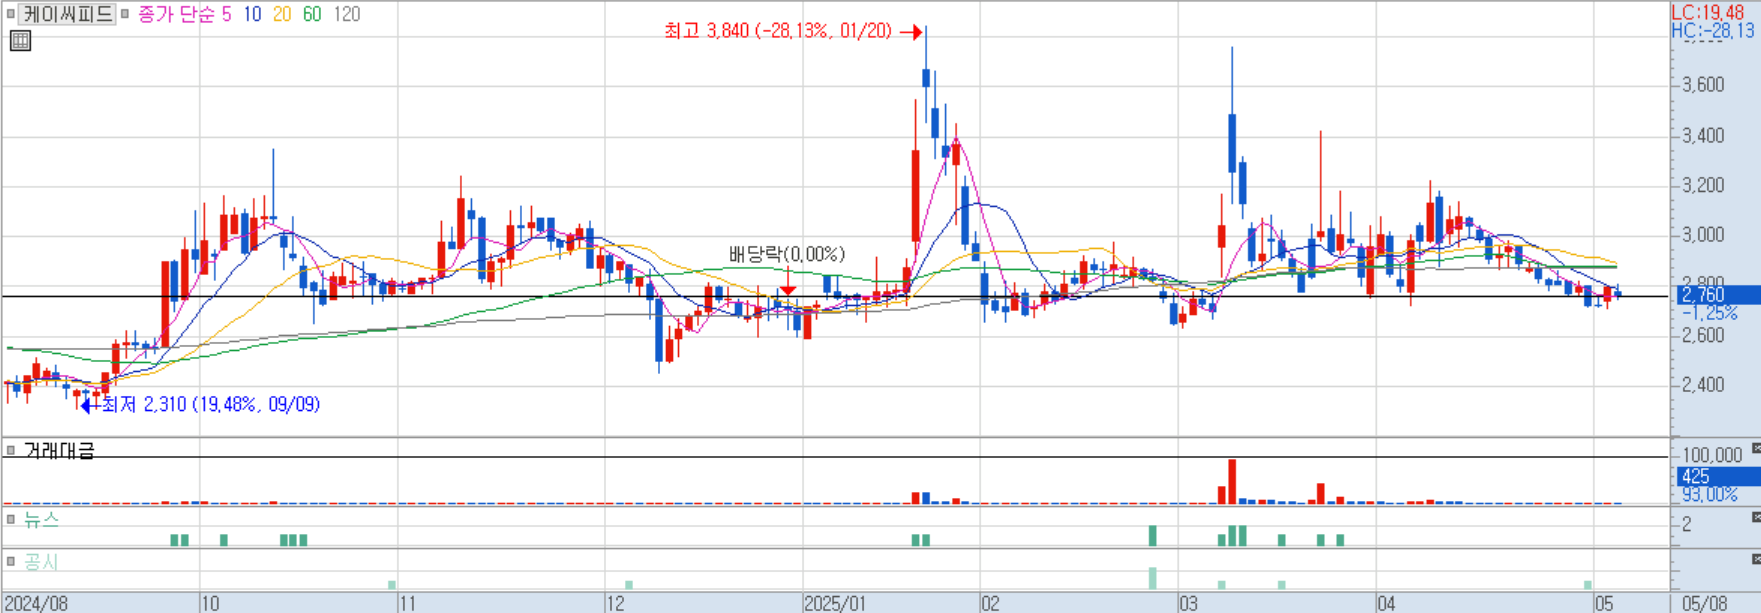Click the corner icon of the 거래대금 panel scale
This screenshot has width=1761, height=613.
(x=1755, y=447)
